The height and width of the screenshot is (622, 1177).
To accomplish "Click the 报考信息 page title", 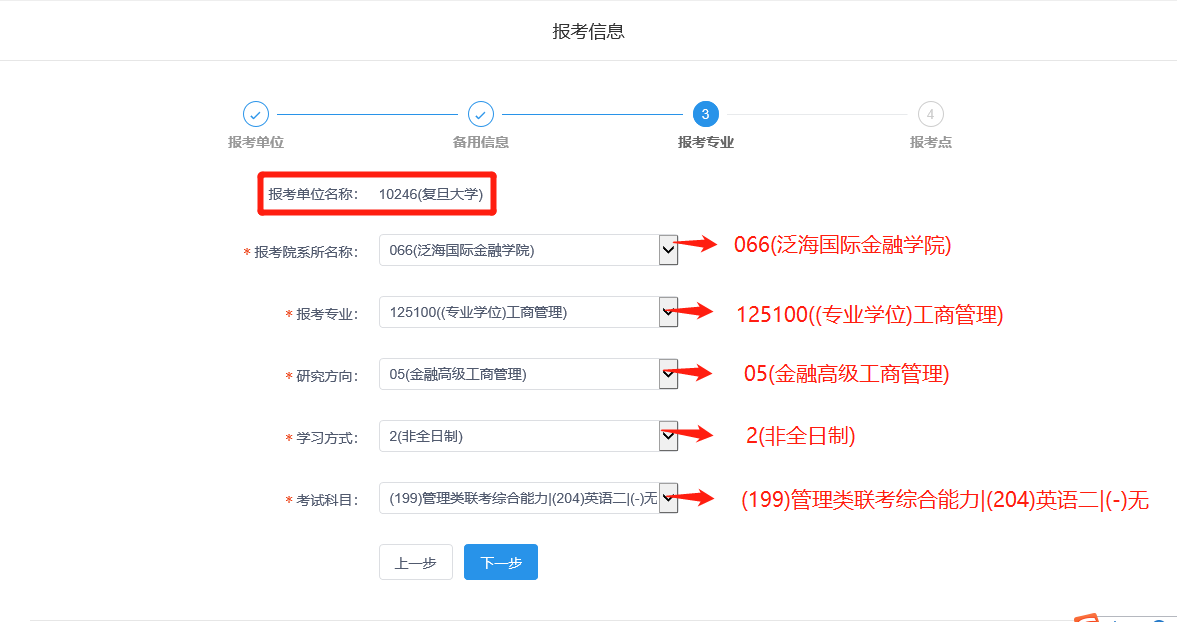I will 588,31.
